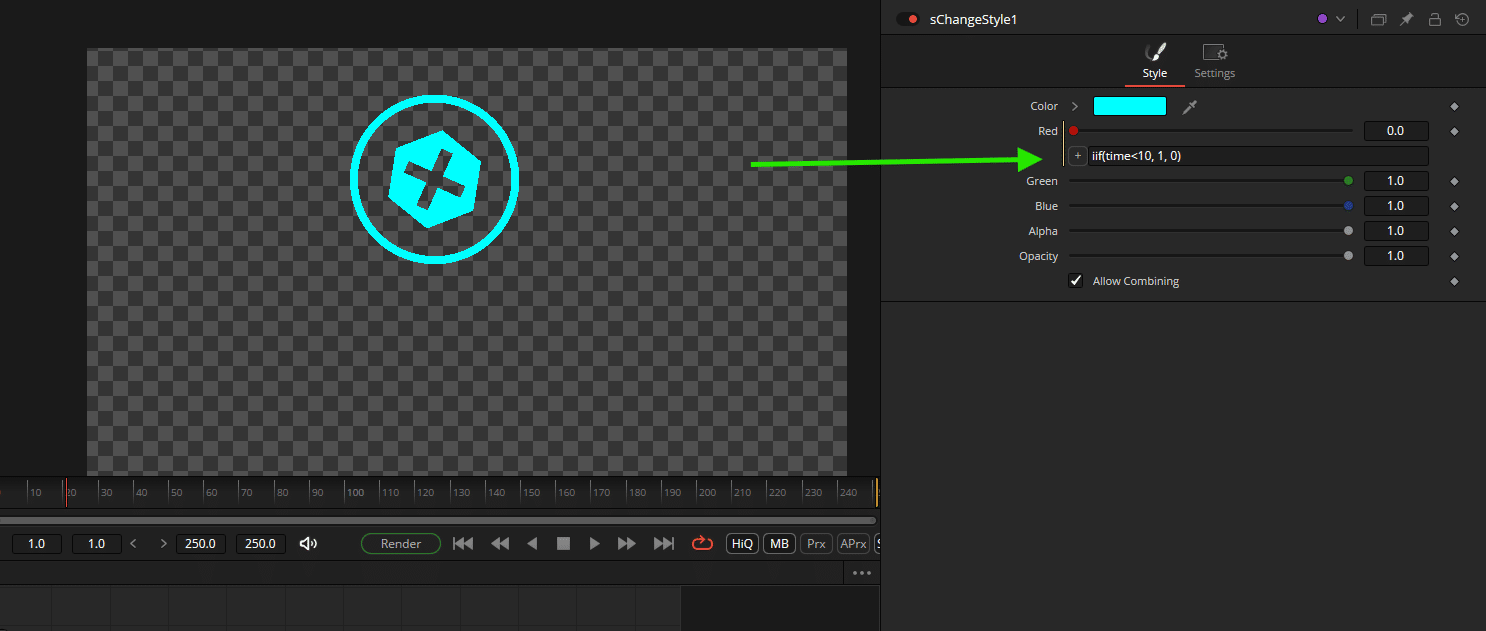Disable the Allow Combining option
1486x631 pixels.
[x=1075, y=280]
